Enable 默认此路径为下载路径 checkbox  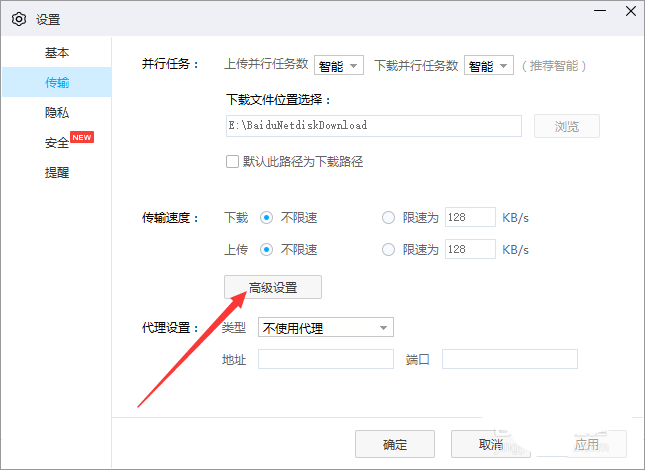233,161
